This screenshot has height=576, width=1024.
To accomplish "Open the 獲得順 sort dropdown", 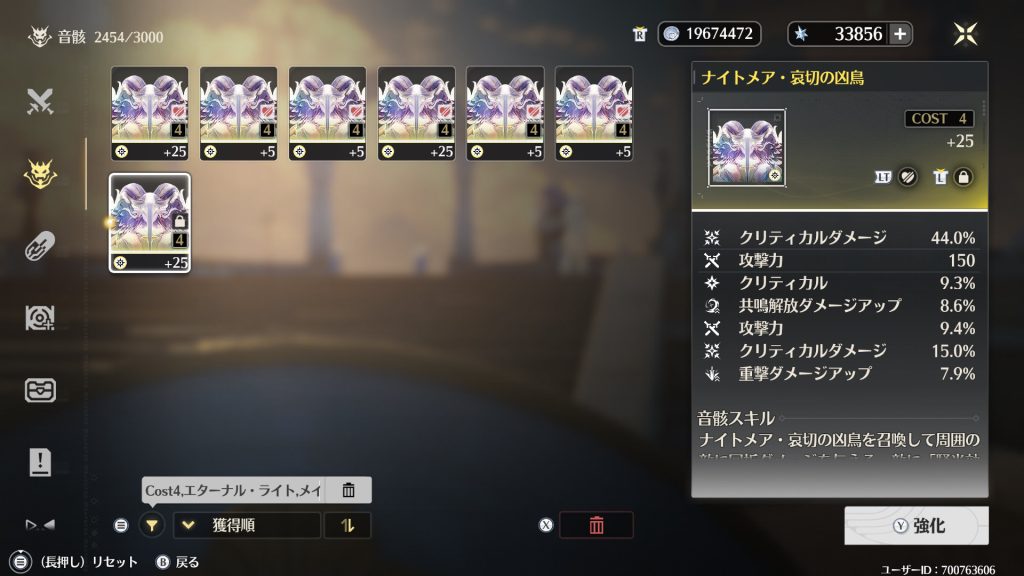I will click(x=247, y=525).
